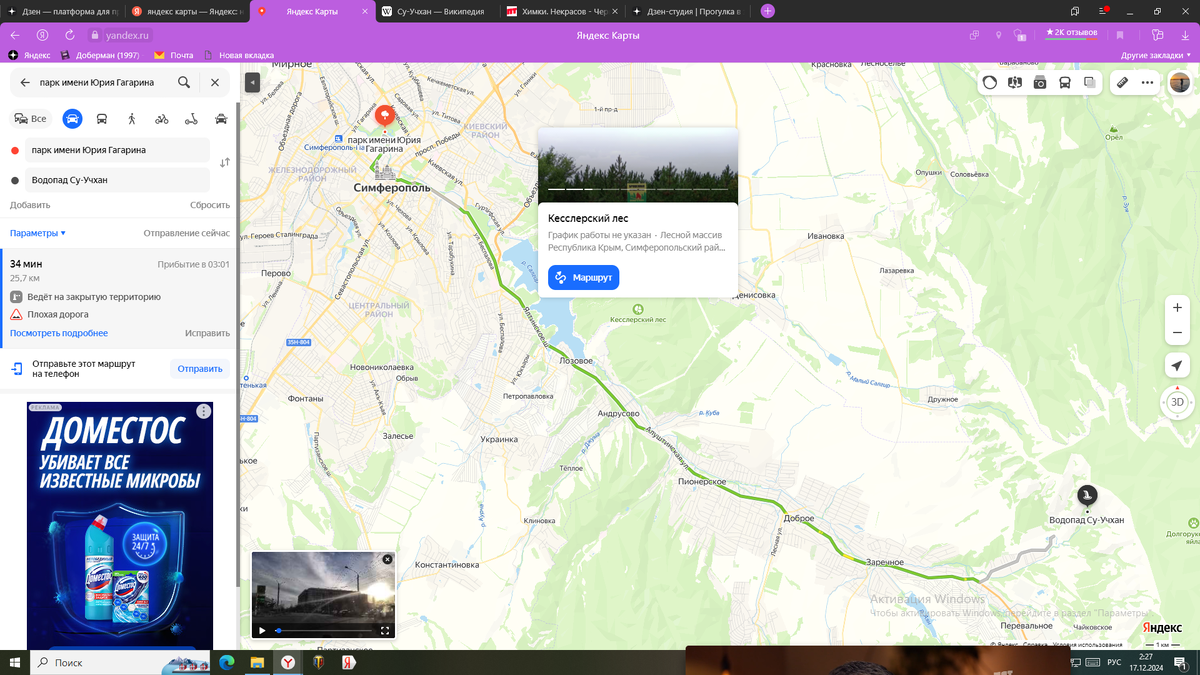Click the '2K отзывов' site rating
Viewport: 1200px width, 675px height.
tap(1072, 33)
